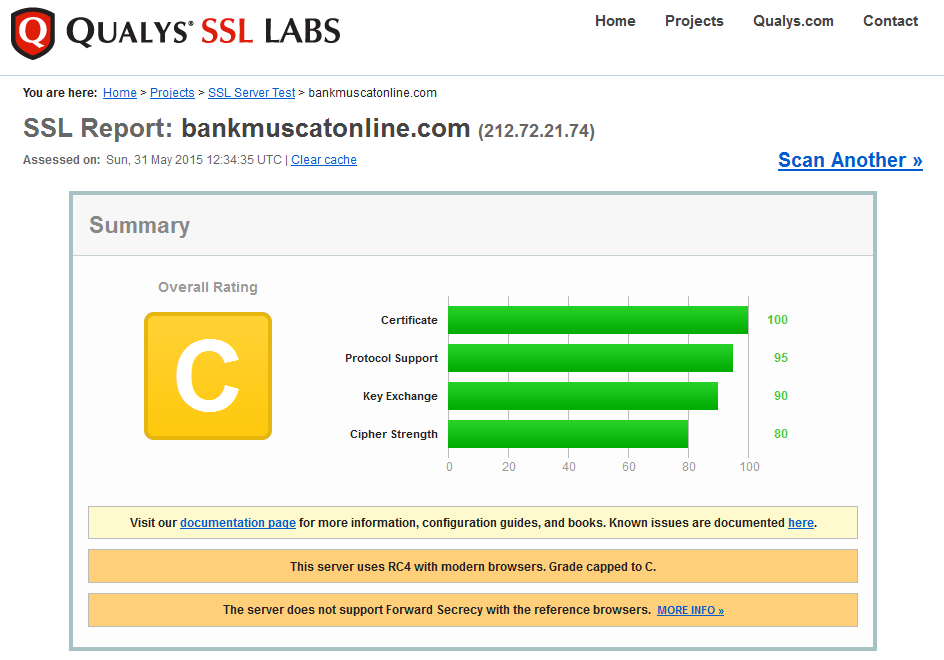
Task: Click the Cipher Strength score bar
Action: [x=568, y=434]
